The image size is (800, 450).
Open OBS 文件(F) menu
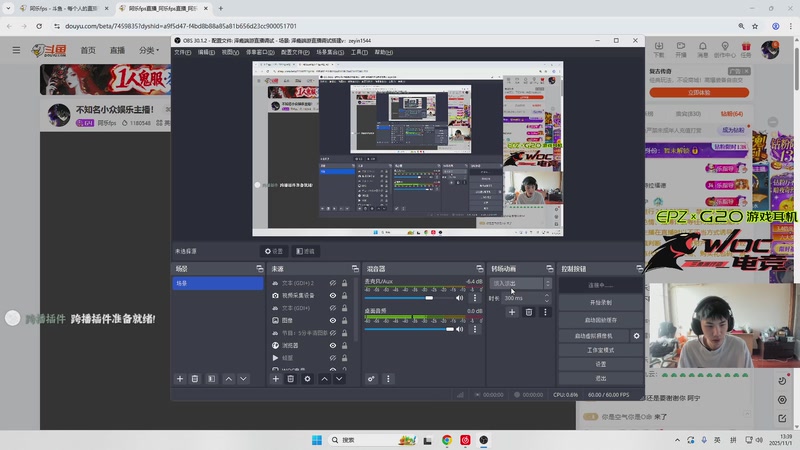point(183,52)
